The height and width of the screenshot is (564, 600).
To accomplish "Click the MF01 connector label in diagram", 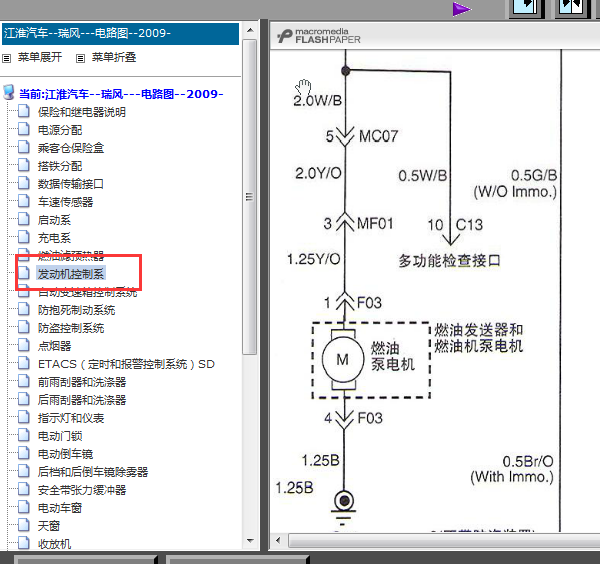I will (375, 223).
